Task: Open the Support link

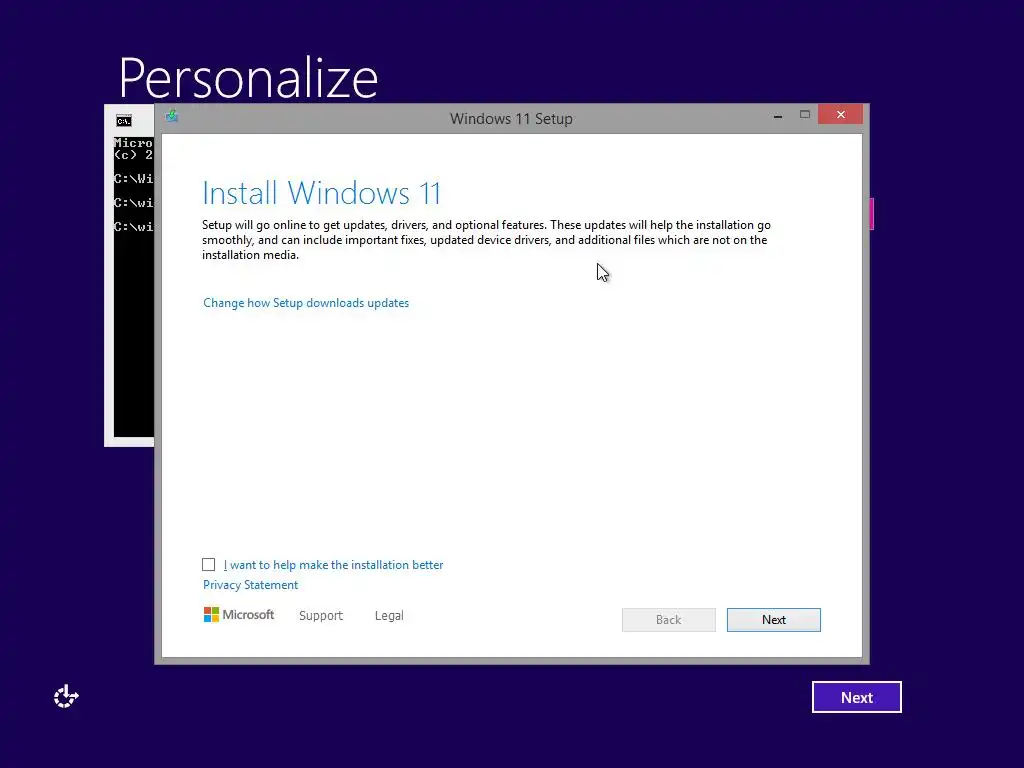Action: 321,615
